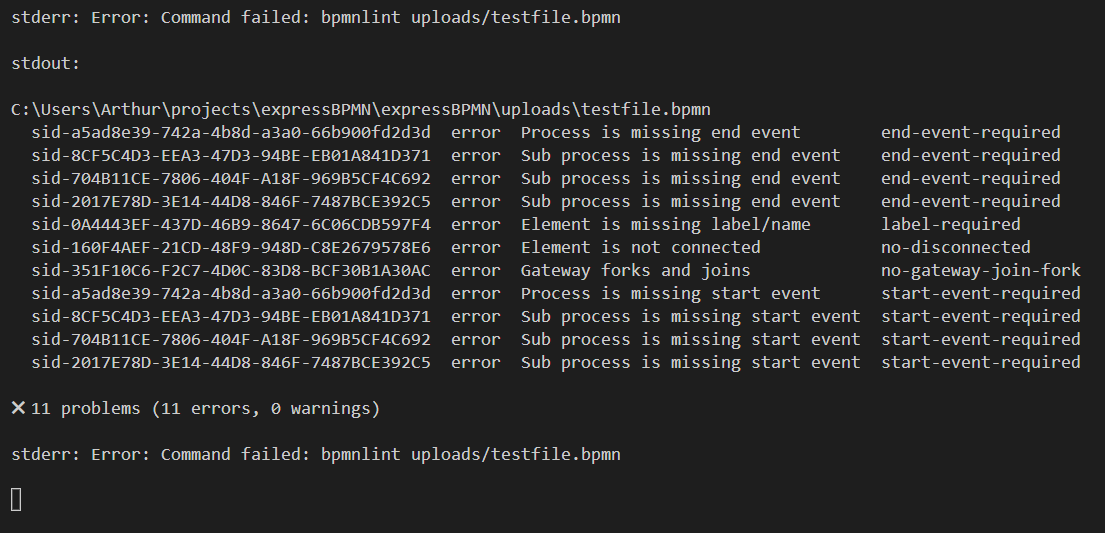
Task: Click the terminal cursor block
Action: click(17, 500)
